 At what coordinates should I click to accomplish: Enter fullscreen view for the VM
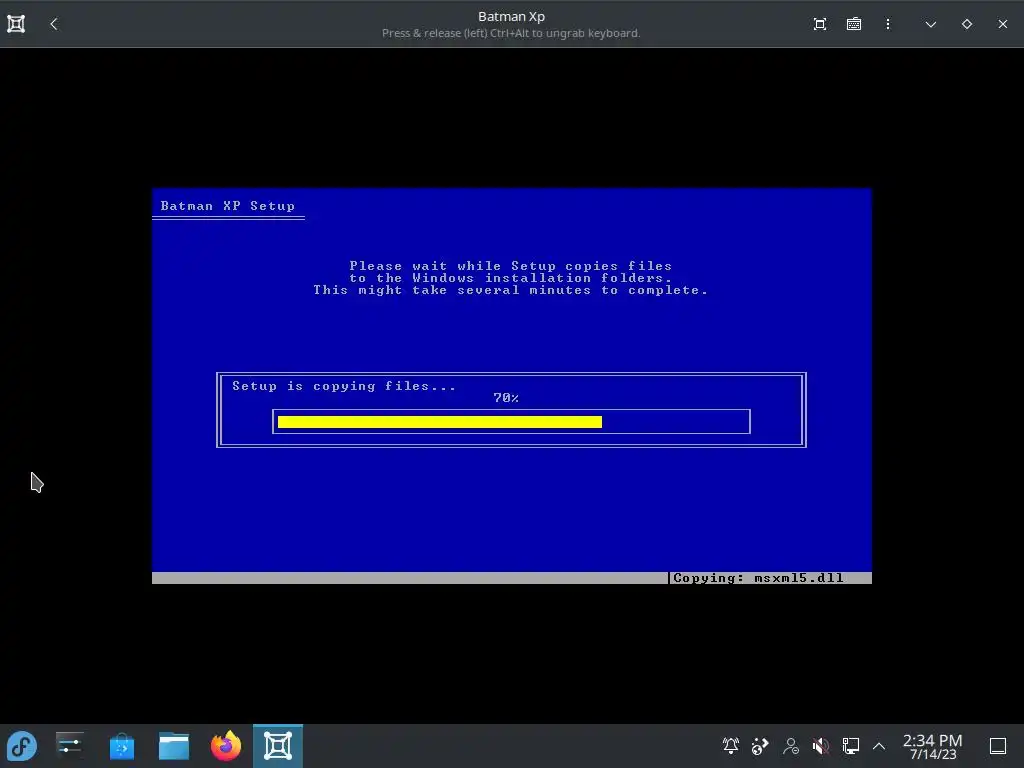820,24
